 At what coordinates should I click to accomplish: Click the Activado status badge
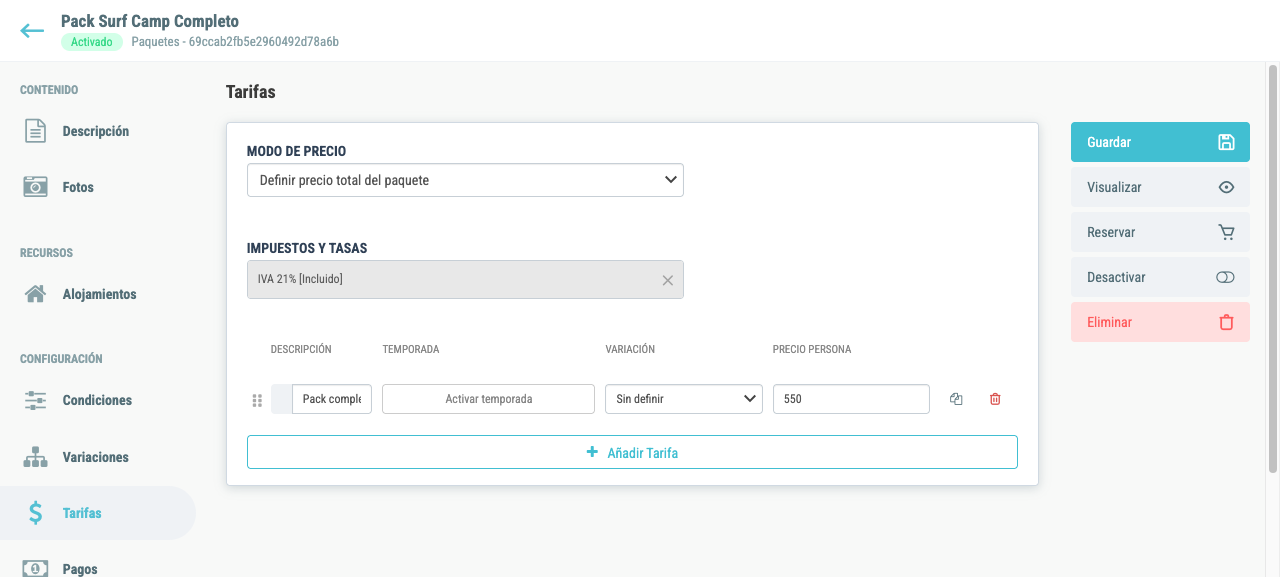coord(91,42)
